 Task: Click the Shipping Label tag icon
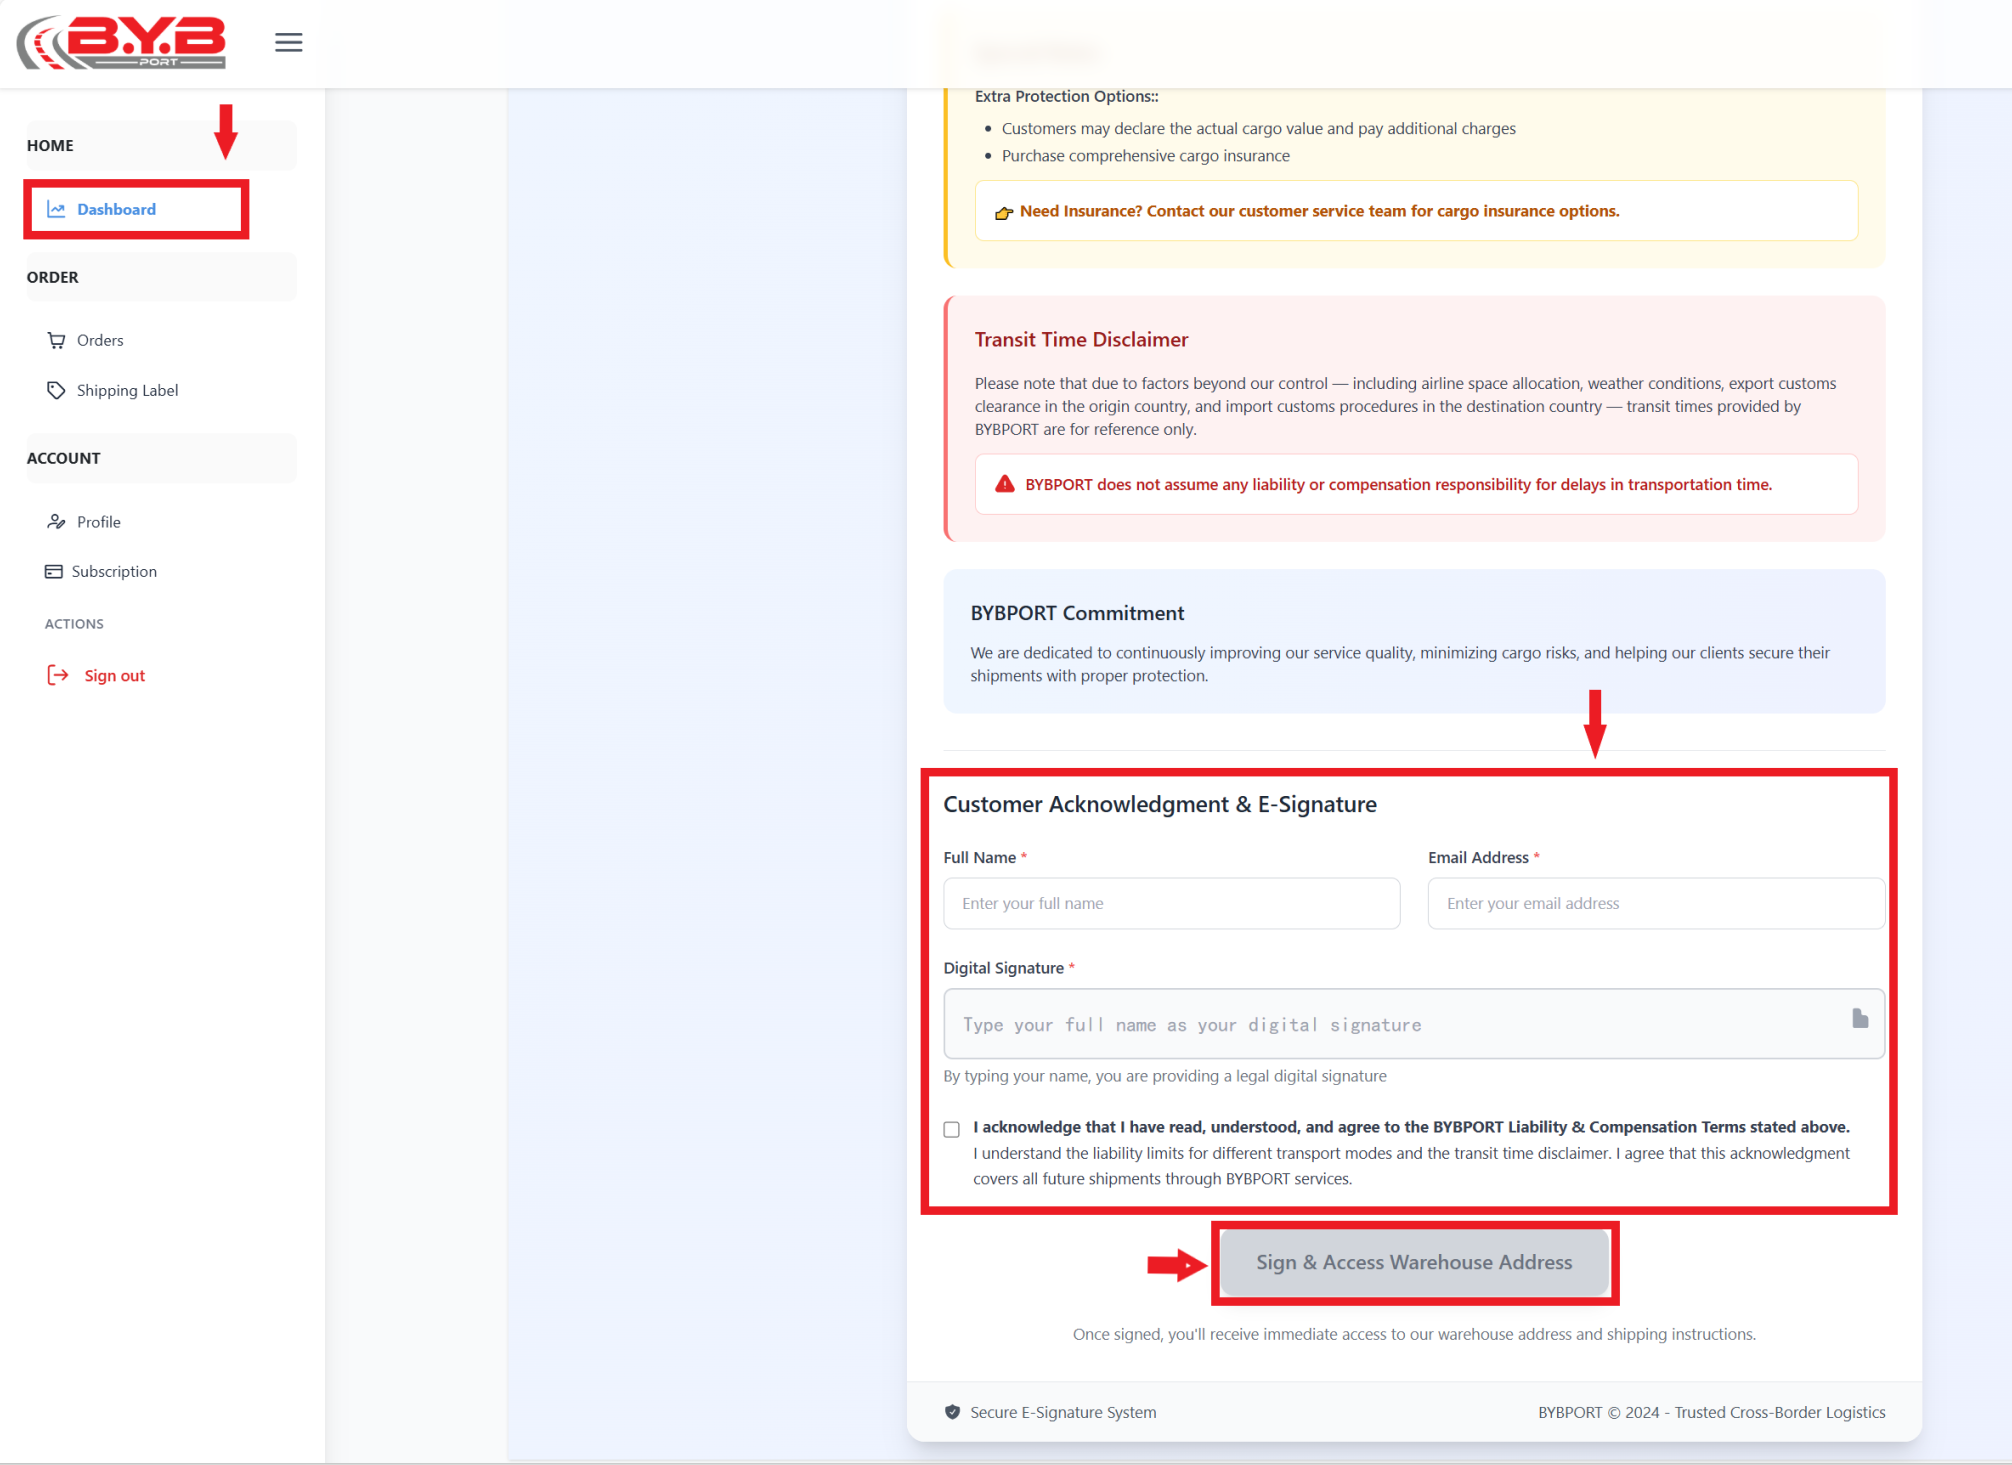coord(56,390)
